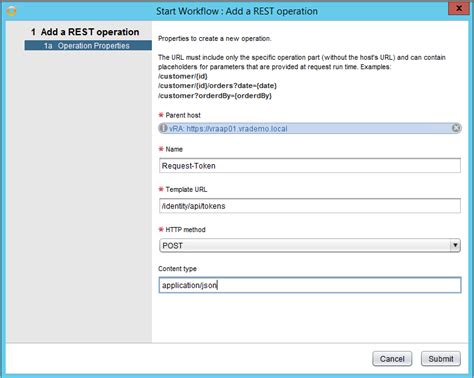This screenshot has width=474, height=378.
Task: Select the Add a REST operation step
Action: click(x=85, y=32)
